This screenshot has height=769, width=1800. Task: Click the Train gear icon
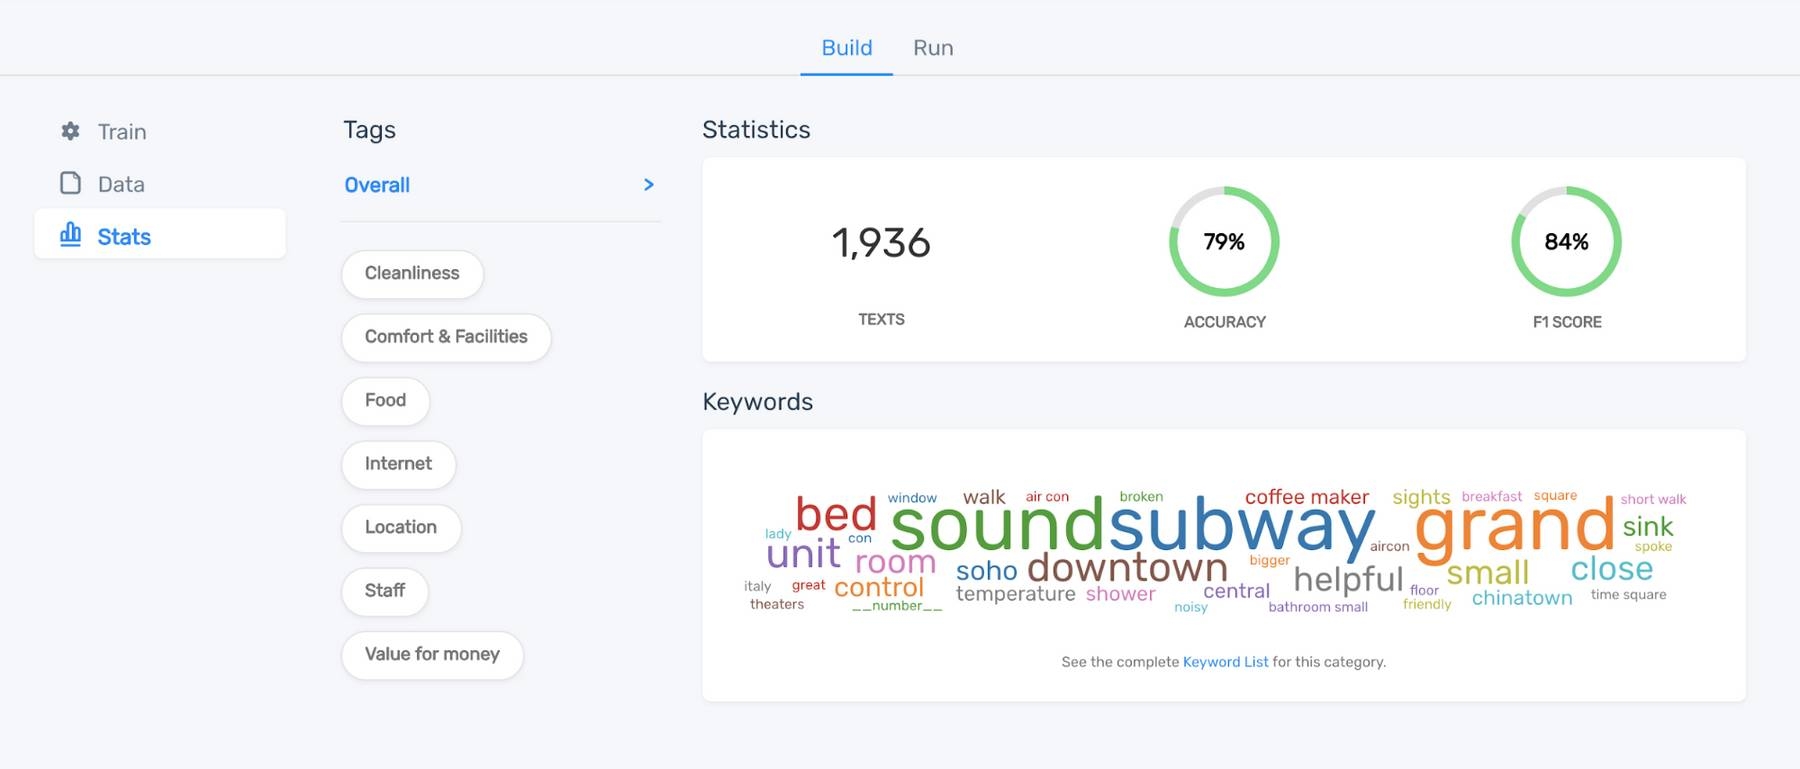point(70,131)
